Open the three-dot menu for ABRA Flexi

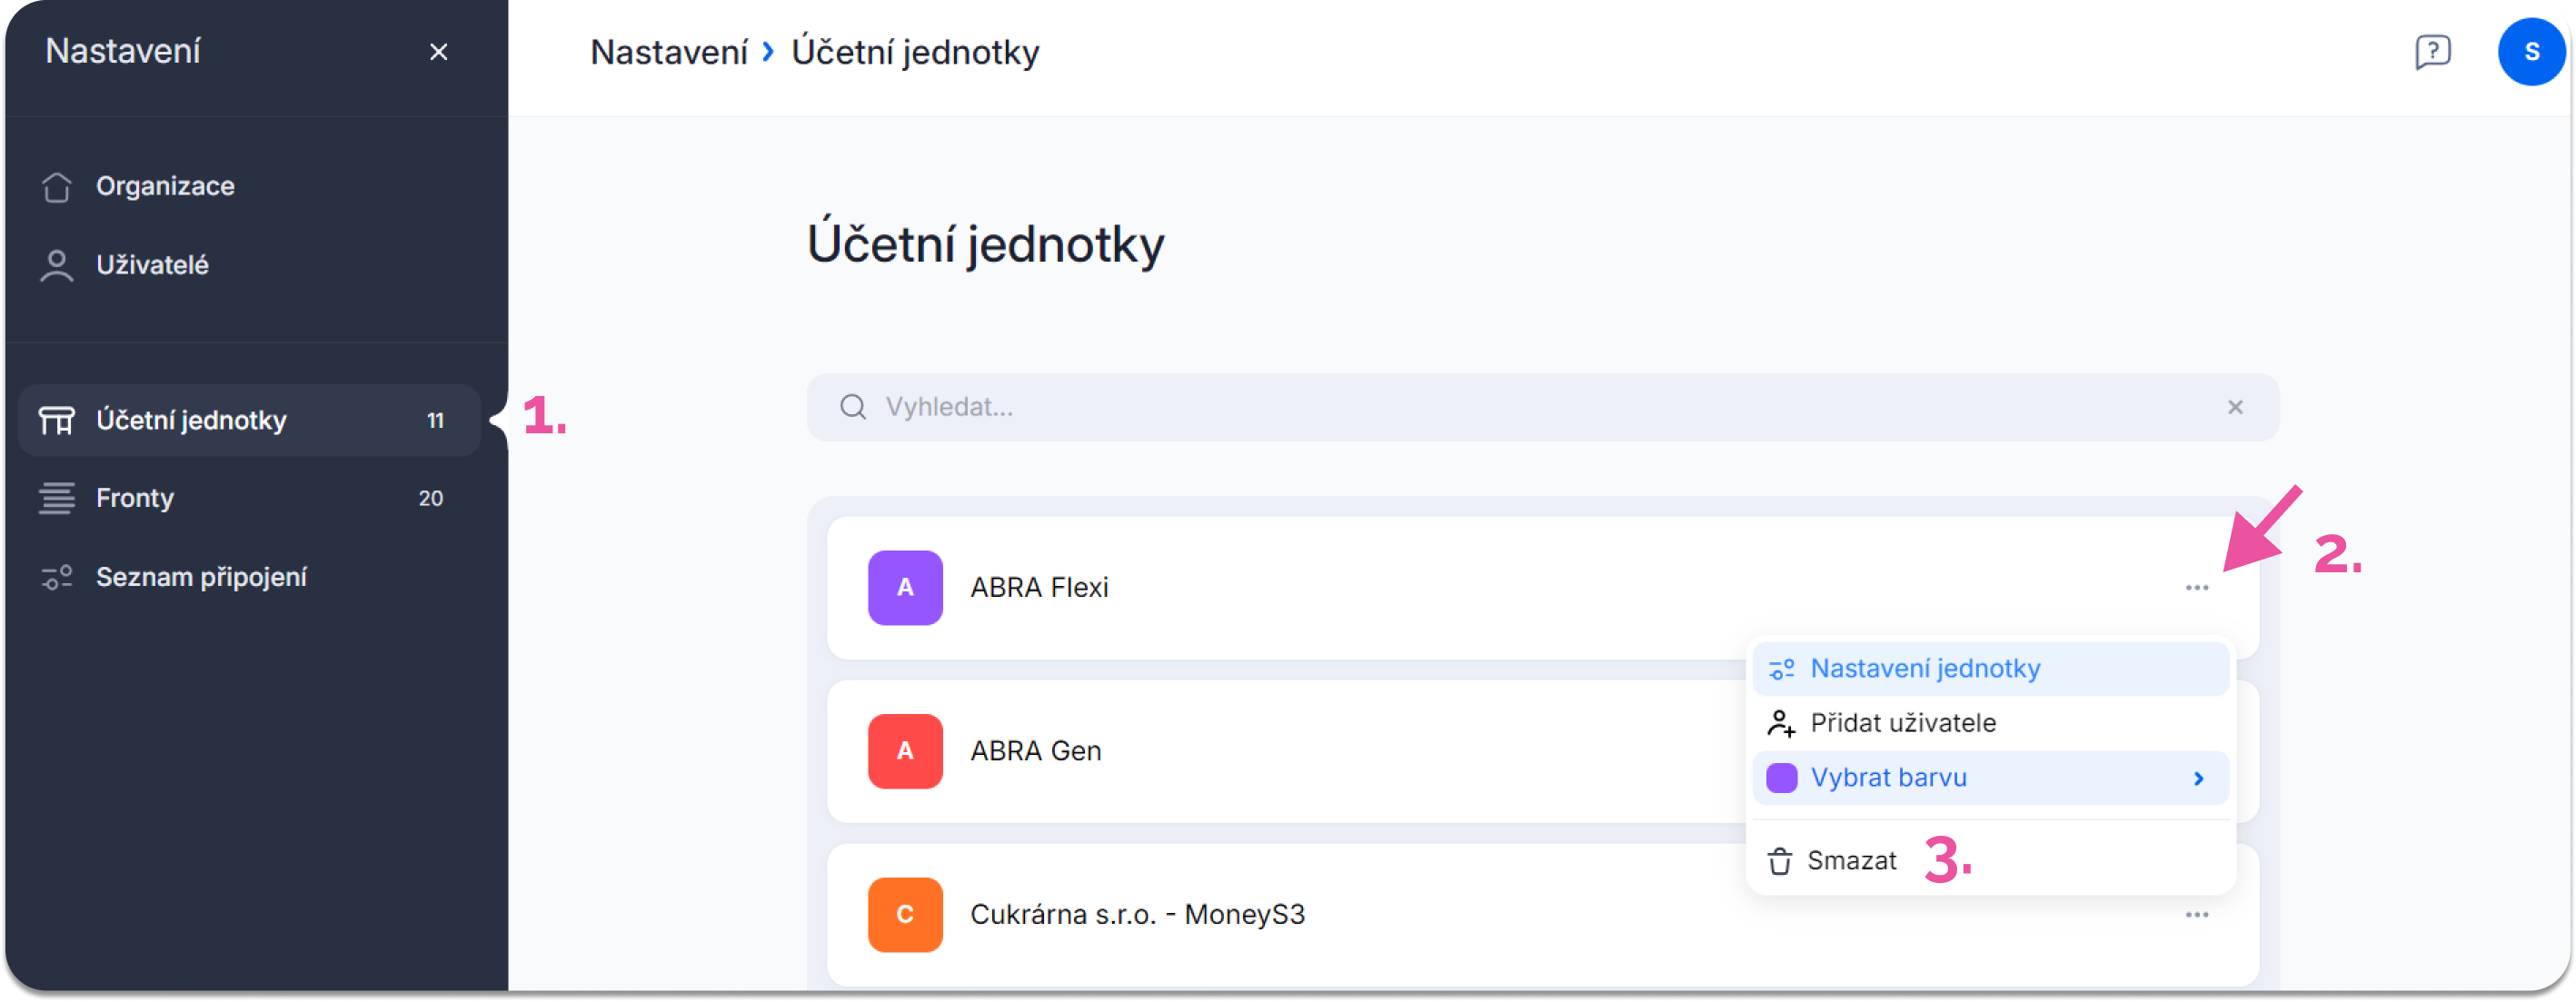click(x=2197, y=587)
